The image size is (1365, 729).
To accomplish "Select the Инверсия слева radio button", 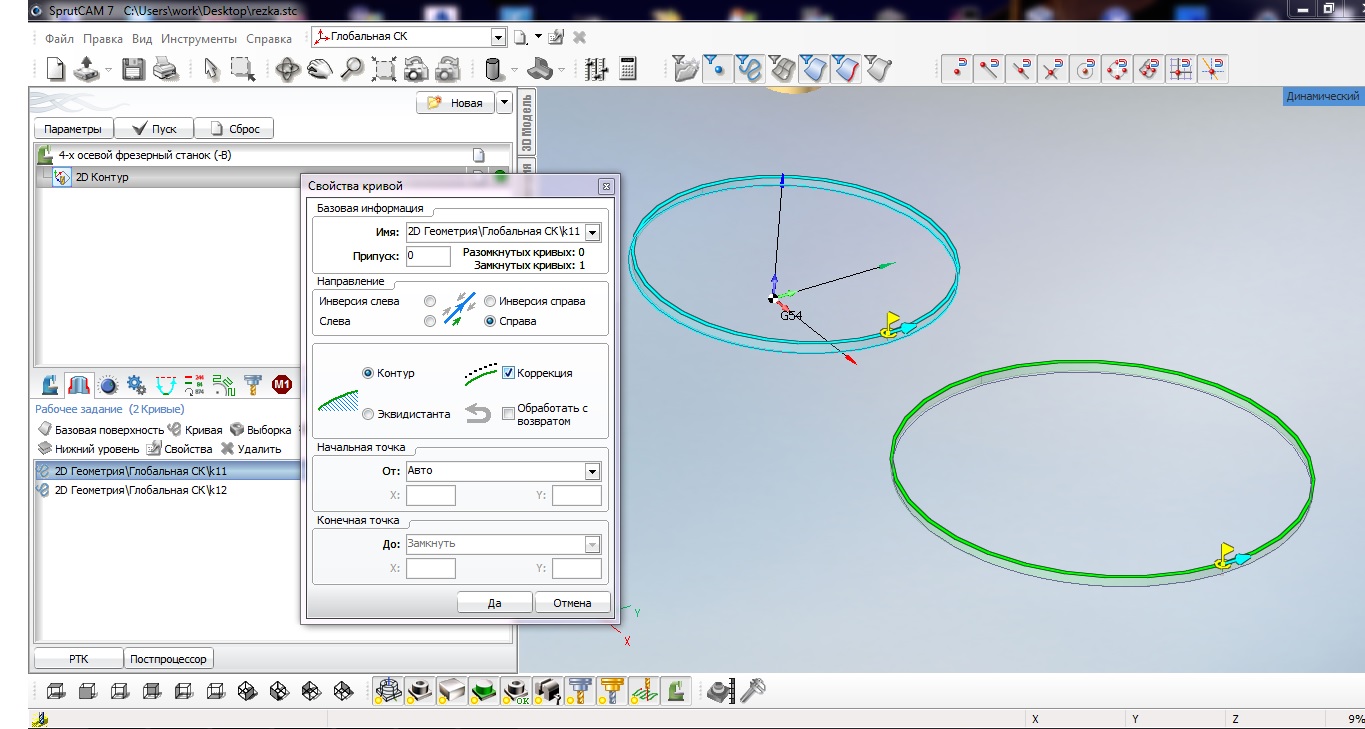I will pyautogui.click(x=430, y=301).
